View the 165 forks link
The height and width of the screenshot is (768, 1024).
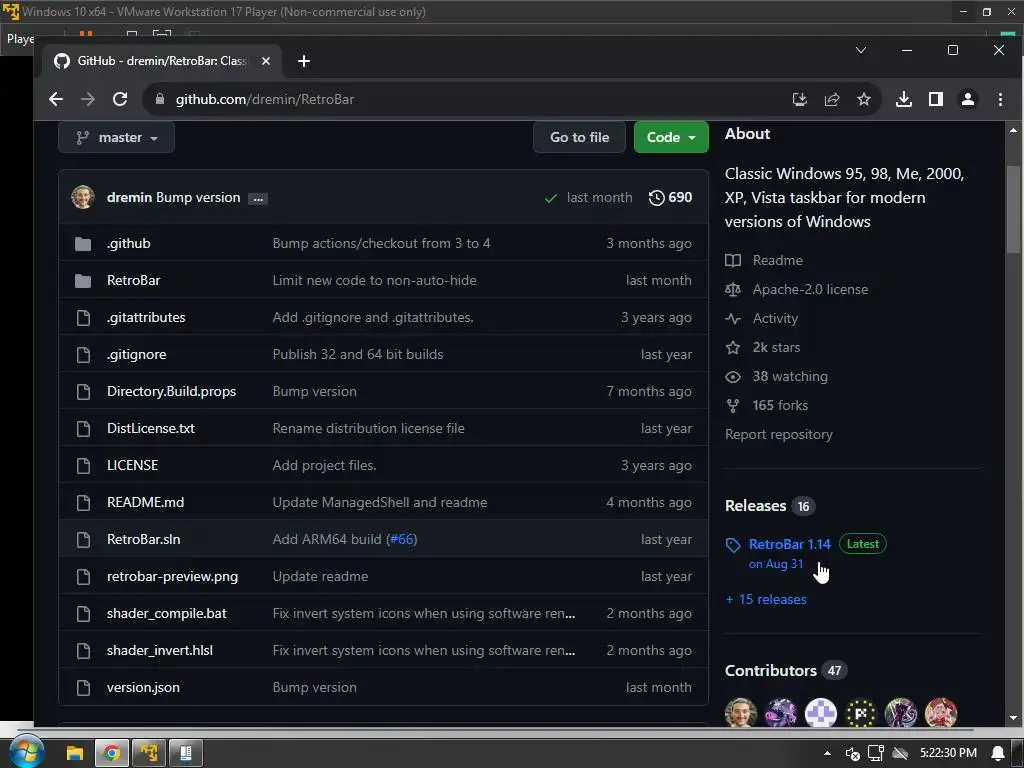pyautogui.click(x=767, y=406)
